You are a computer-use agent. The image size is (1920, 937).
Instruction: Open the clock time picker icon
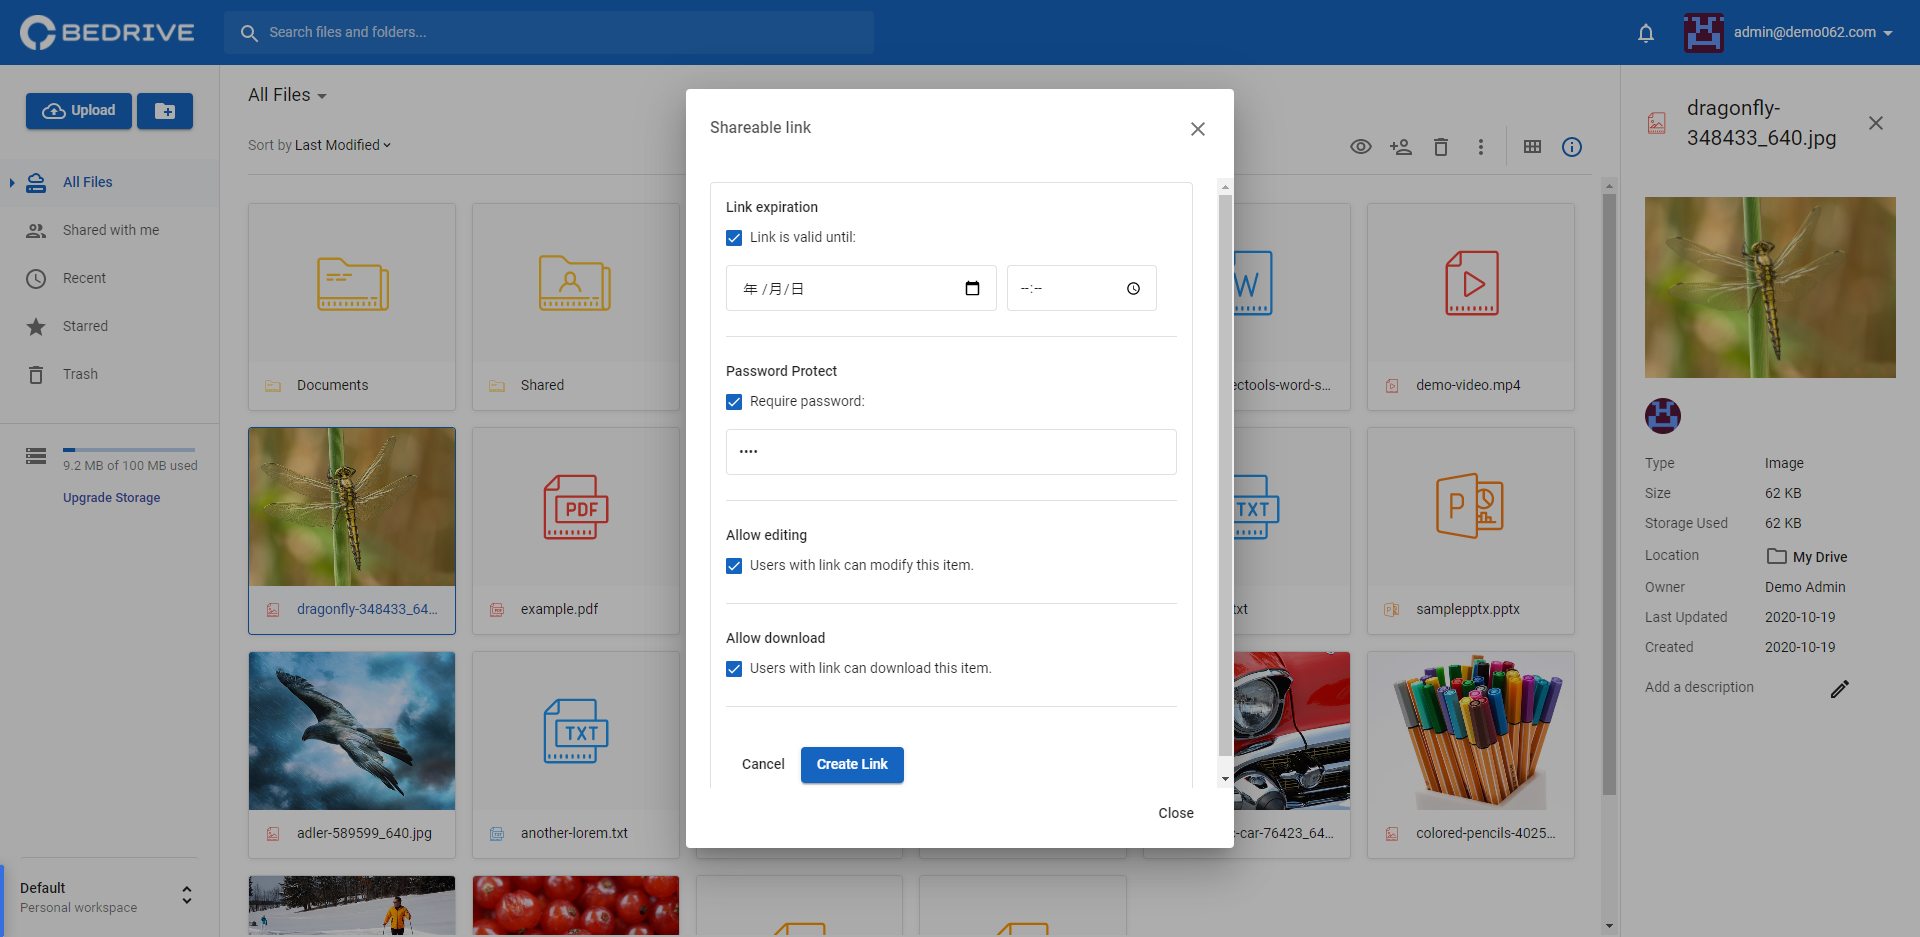tap(1133, 288)
